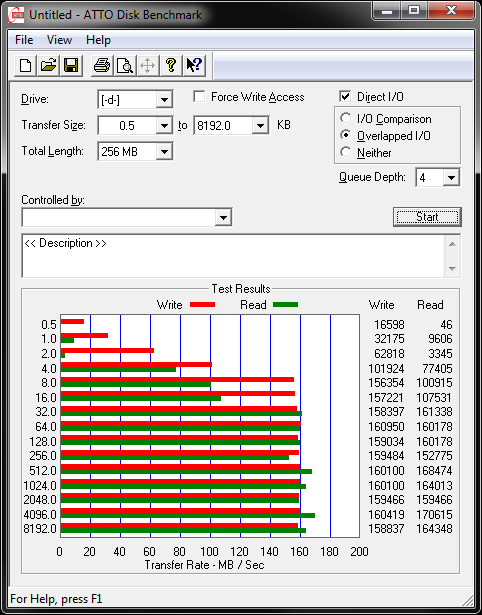The image size is (482, 615).
Task: Open the View menu
Action: point(59,40)
